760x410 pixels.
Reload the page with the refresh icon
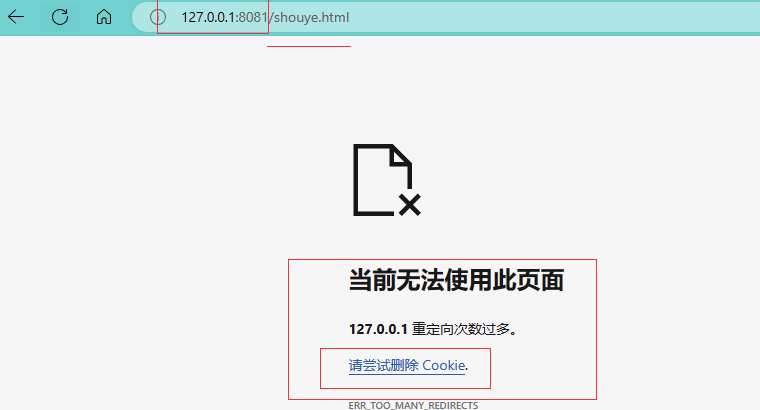pyautogui.click(x=60, y=17)
